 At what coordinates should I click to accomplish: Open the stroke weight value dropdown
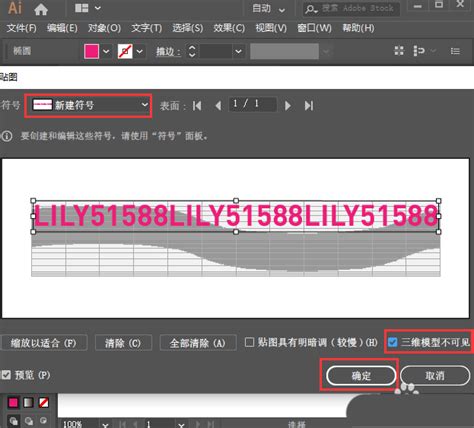pyautogui.click(x=238, y=51)
